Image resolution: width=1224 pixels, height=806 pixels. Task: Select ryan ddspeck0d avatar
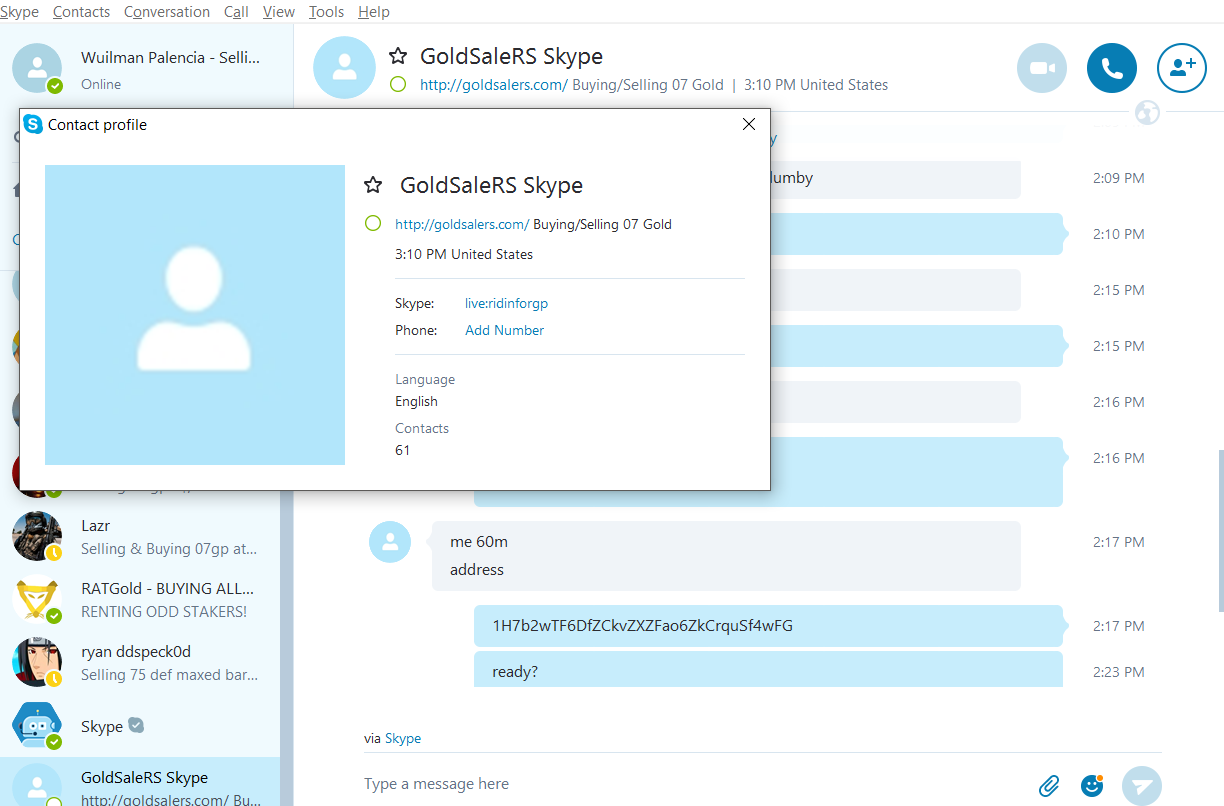(x=37, y=663)
